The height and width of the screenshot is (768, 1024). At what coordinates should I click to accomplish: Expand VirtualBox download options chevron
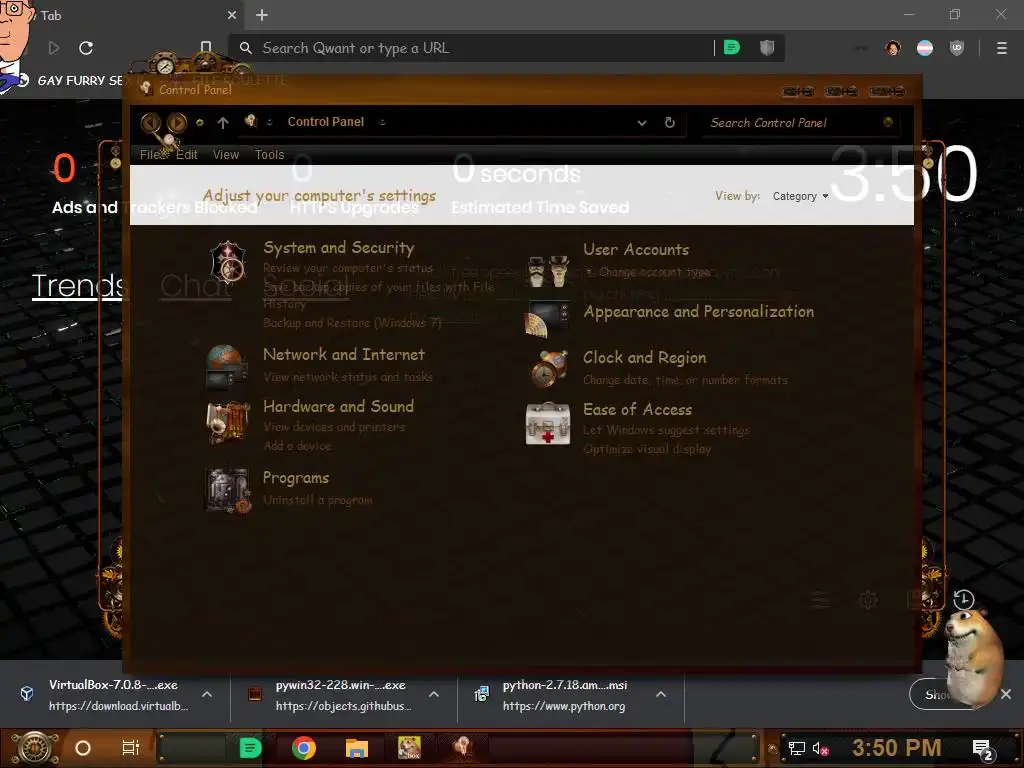pyautogui.click(x=206, y=695)
